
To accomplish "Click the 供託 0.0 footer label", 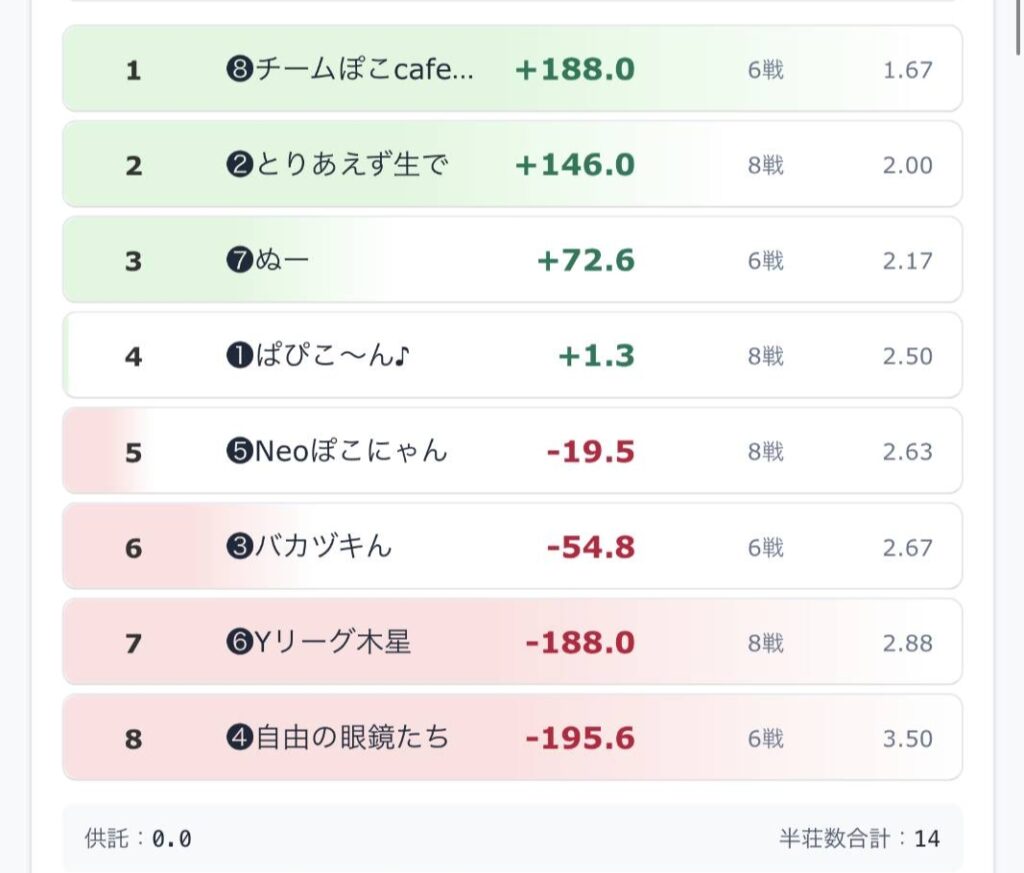I will pyautogui.click(x=139, y=838).
